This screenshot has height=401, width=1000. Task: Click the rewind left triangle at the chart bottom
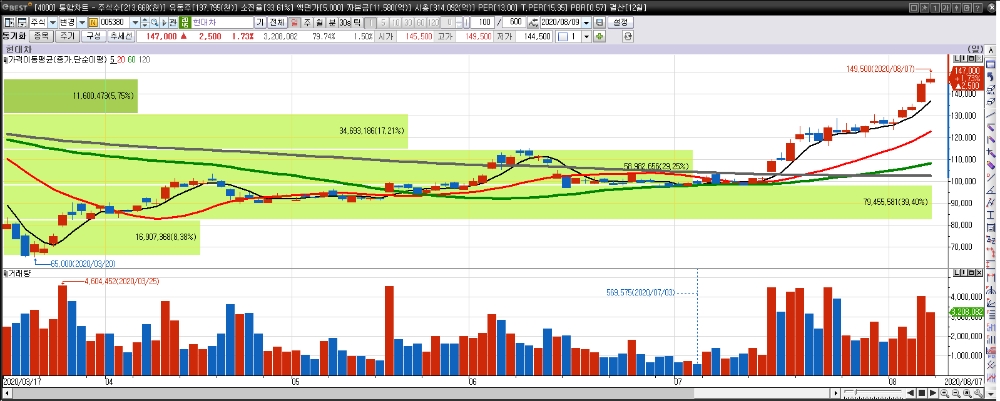point(911,393)
